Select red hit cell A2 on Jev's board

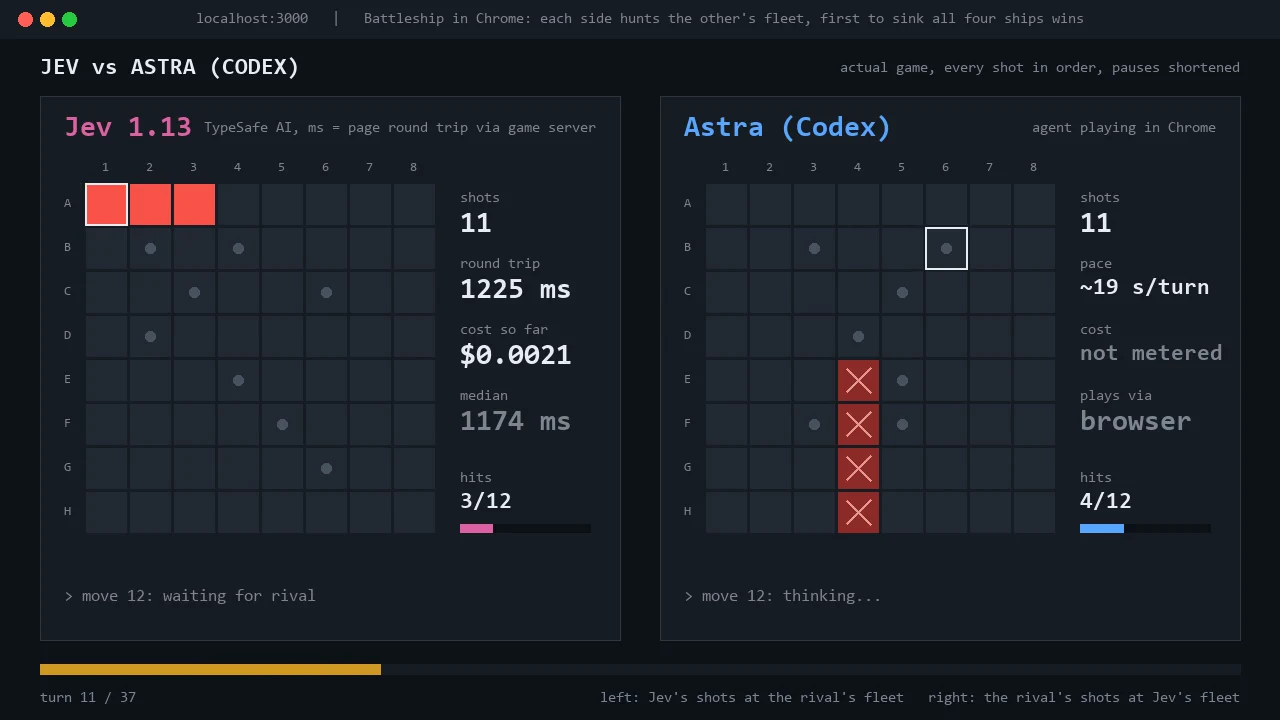click(150, 204)
